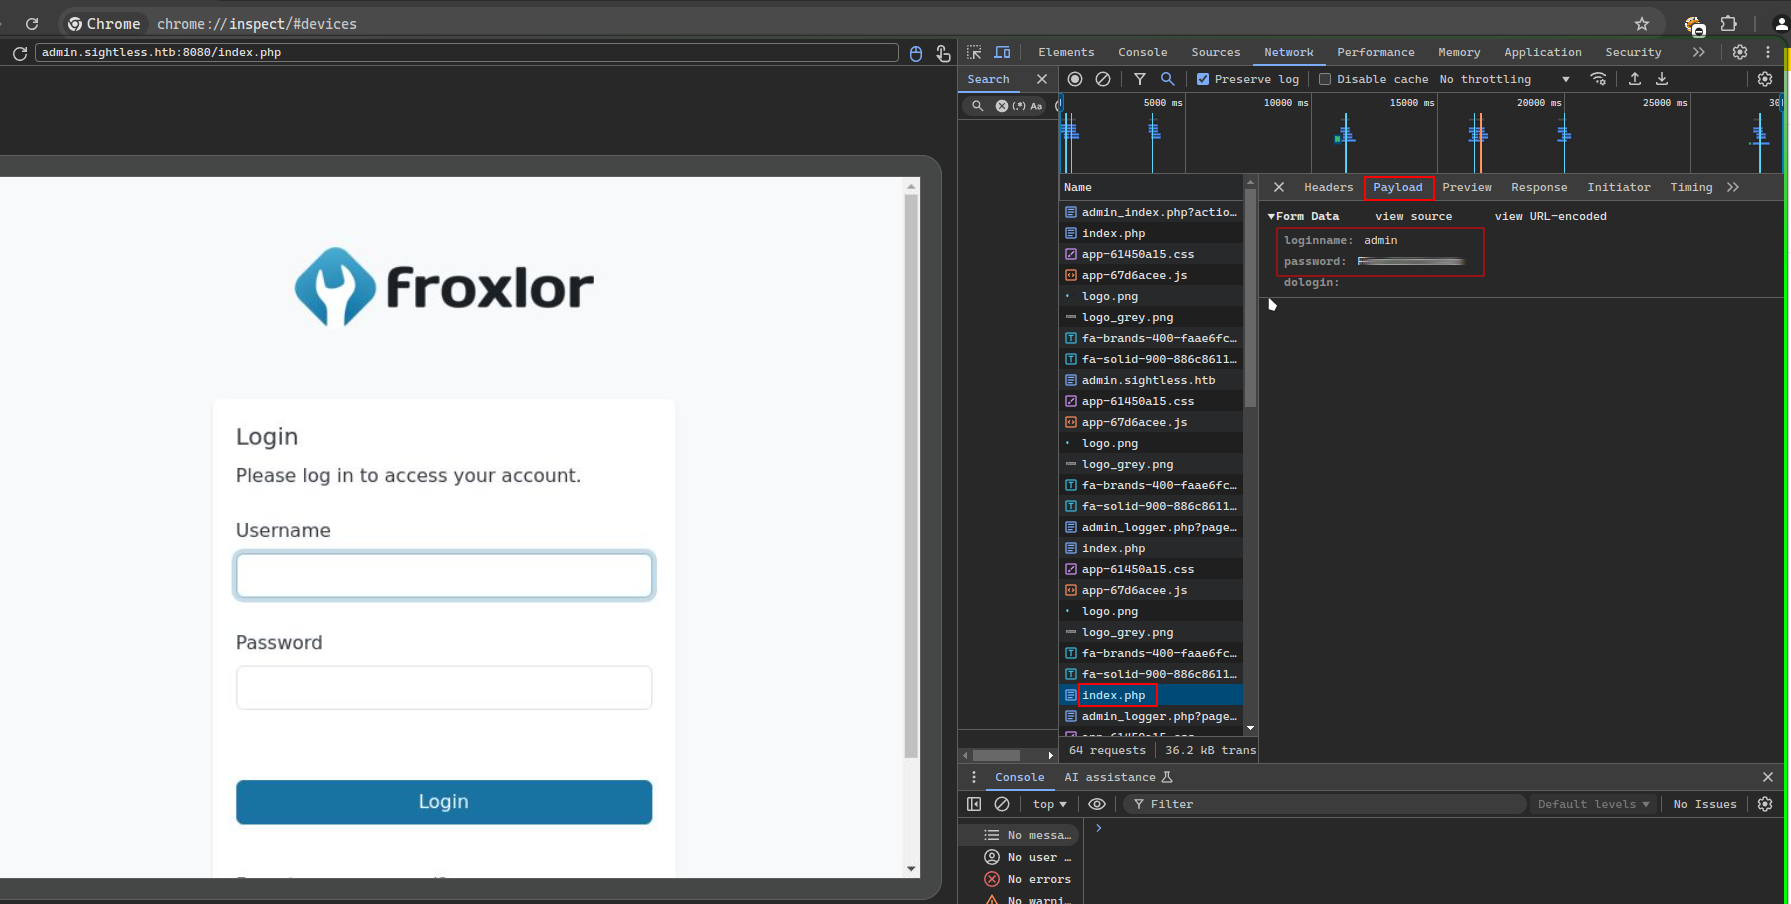This screenshot has width=1791, height=904.
Task: Reload the emulated page in device frame
Action: (x=20, y=53)
